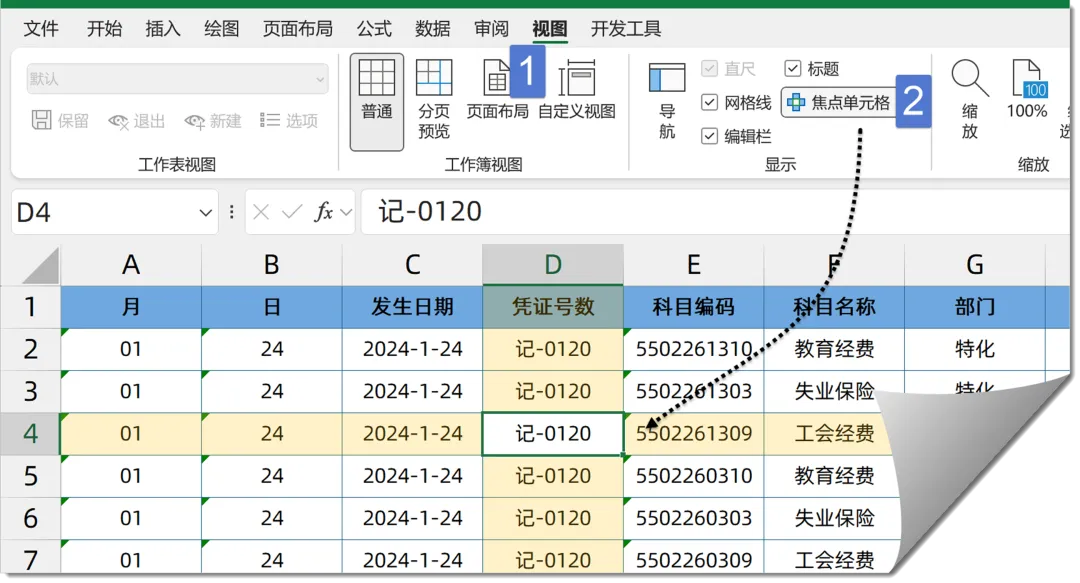Click the formula bar showing 记-0120
The image size is (1080, 583).
click(x=700, y=212)
